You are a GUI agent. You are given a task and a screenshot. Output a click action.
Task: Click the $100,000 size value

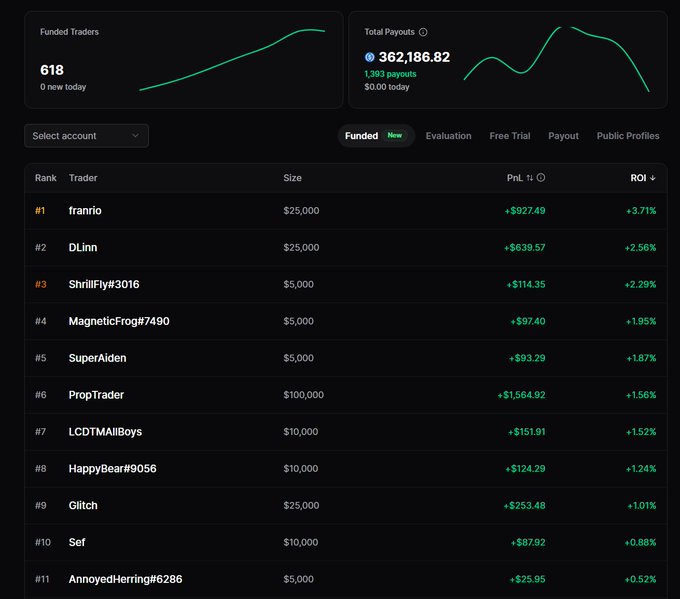coord(304,395)
